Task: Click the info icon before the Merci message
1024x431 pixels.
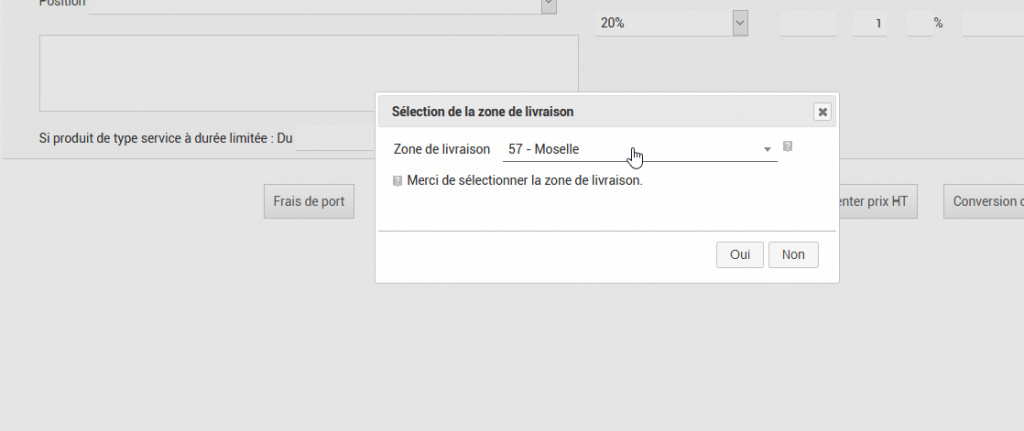Action: (x=398, y=182)
